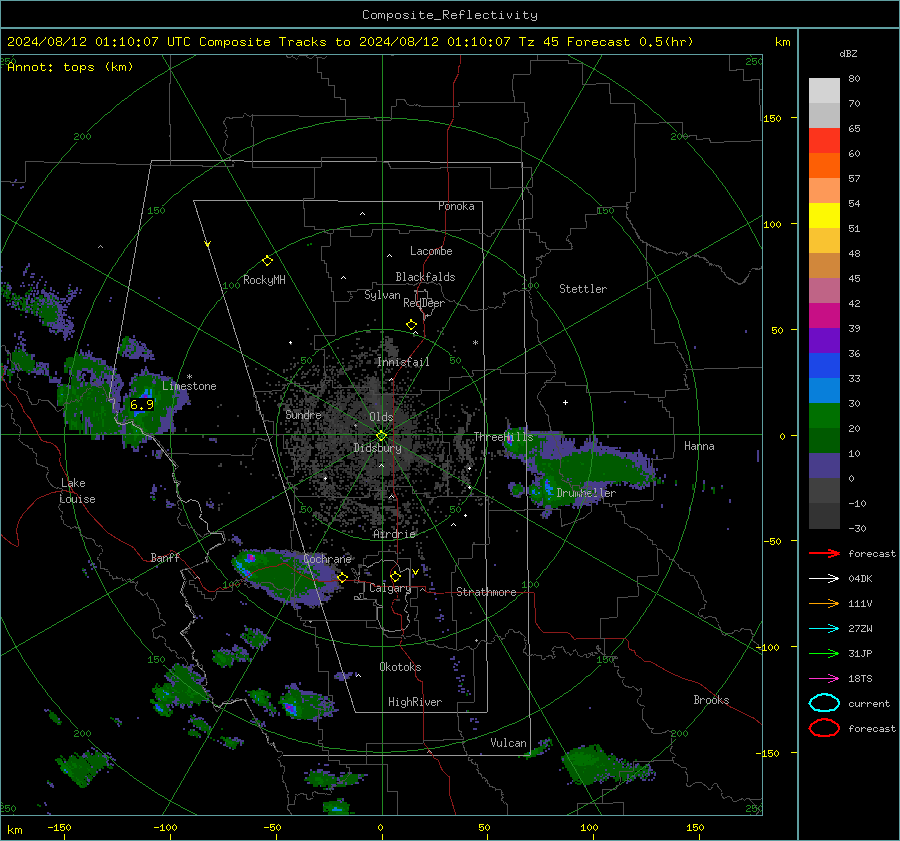Viewport: 900px width, 841px height.
Task: Click the HighRiver label
Action: 415,702
